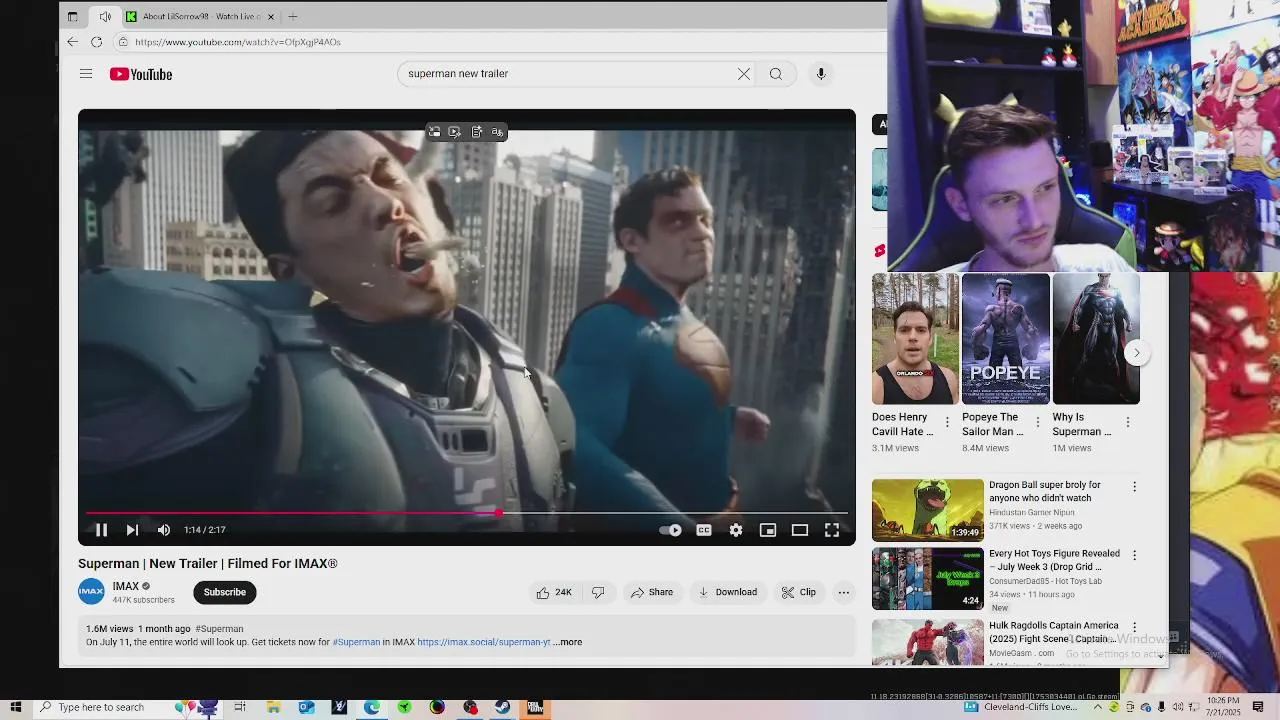This screenshot has height=720, width=1280.
Task: Open the 'Why Is Superman' short
Action: tap(1096, 339)
